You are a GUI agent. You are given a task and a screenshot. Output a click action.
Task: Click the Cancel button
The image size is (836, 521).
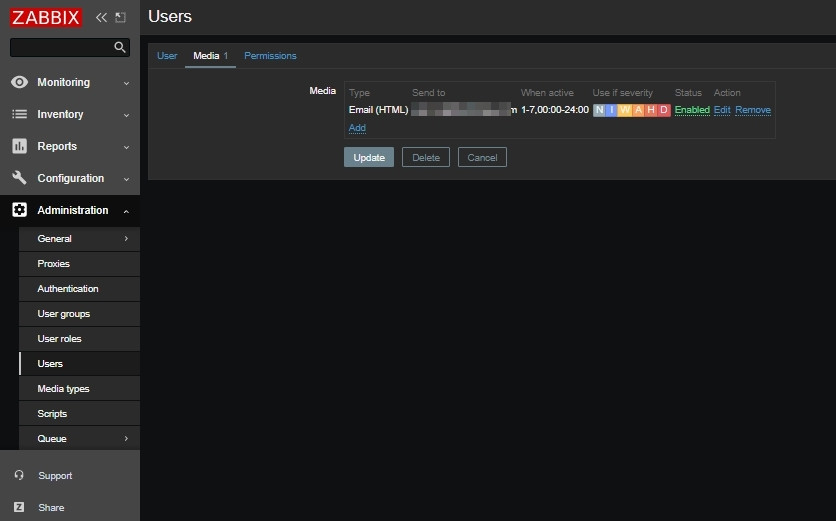tap(483, 157)
